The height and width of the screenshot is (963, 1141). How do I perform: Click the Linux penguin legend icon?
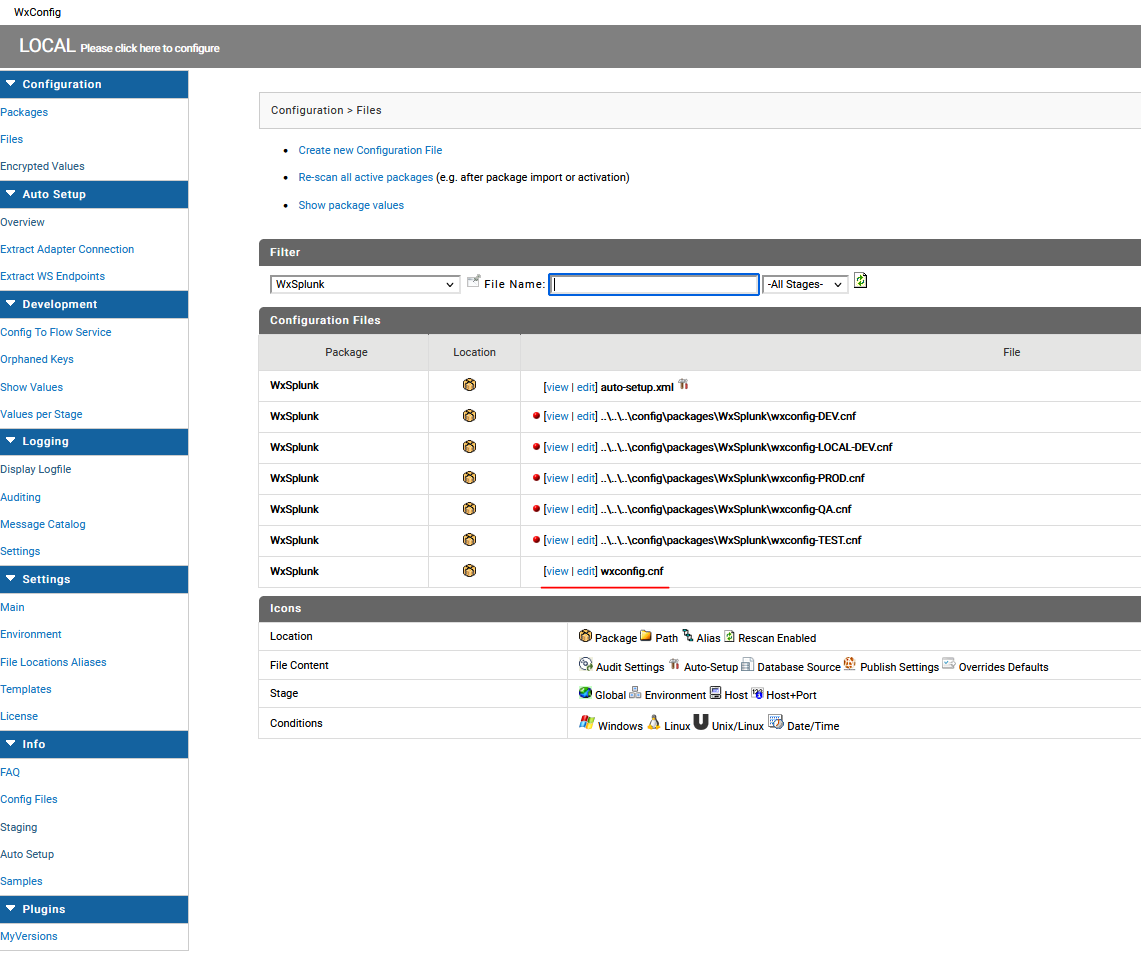pos(654,723)
